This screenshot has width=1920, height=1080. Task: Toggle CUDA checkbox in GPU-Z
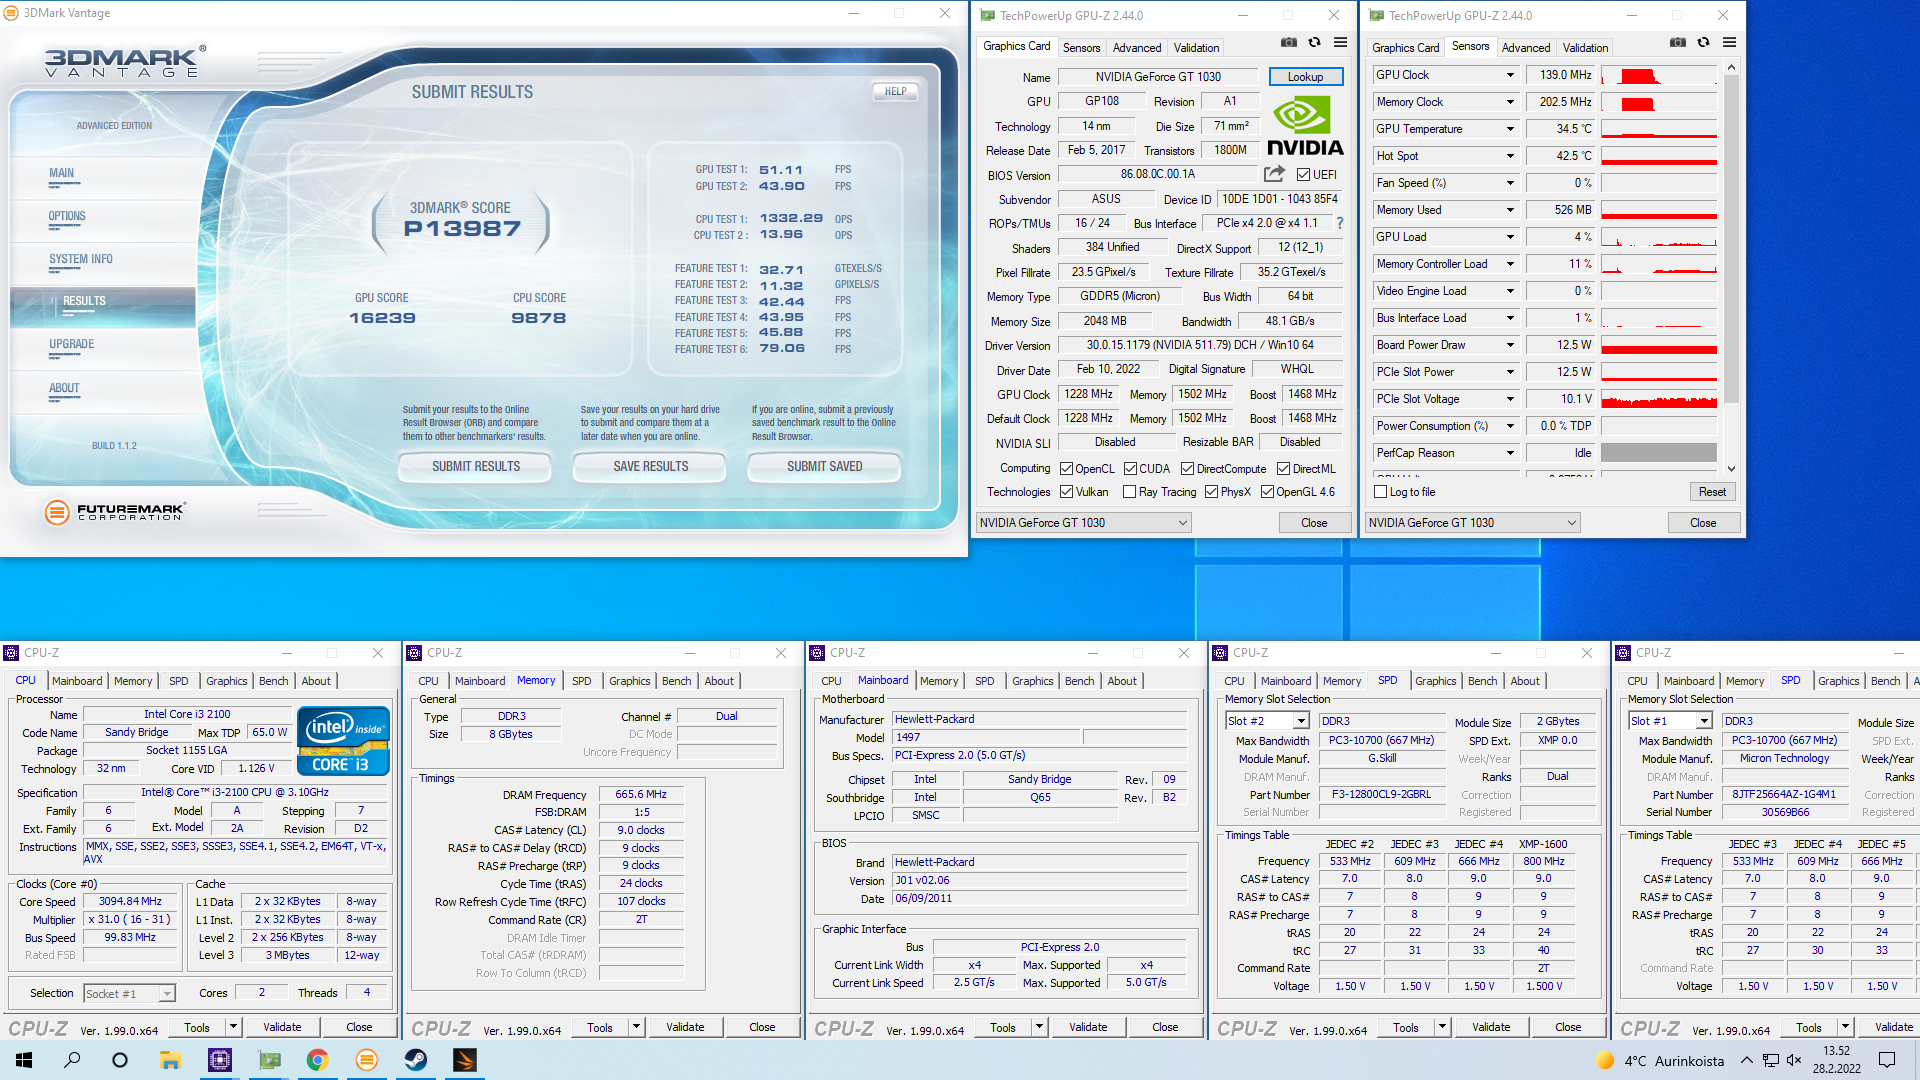[1130, 469]
